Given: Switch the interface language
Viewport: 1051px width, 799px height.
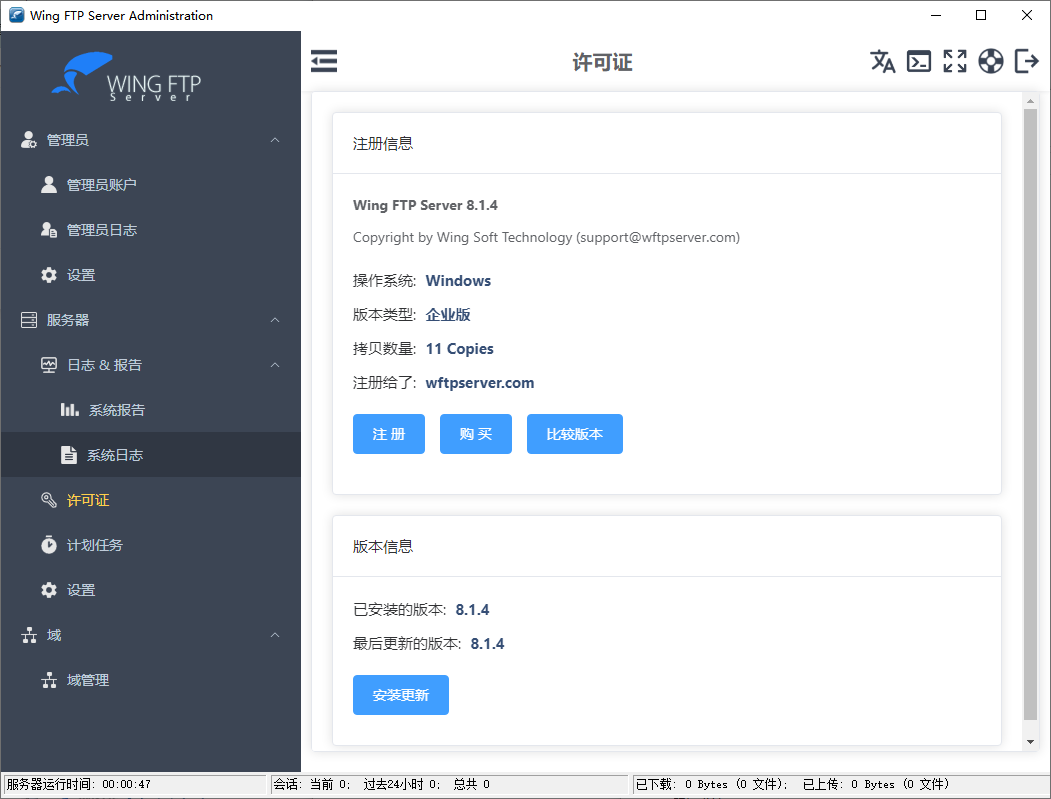Looking at the screenshot, I should [883, 61].
